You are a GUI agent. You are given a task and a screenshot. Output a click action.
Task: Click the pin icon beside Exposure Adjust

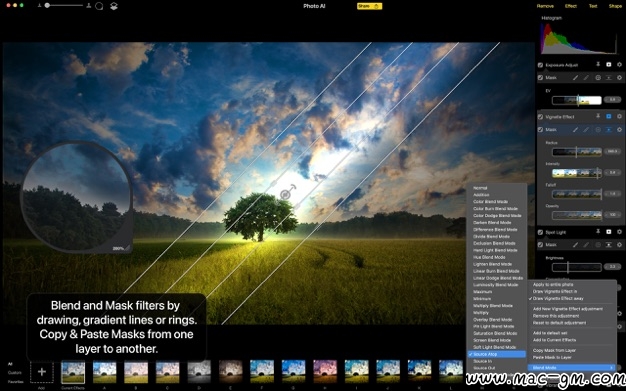[598, 65]
